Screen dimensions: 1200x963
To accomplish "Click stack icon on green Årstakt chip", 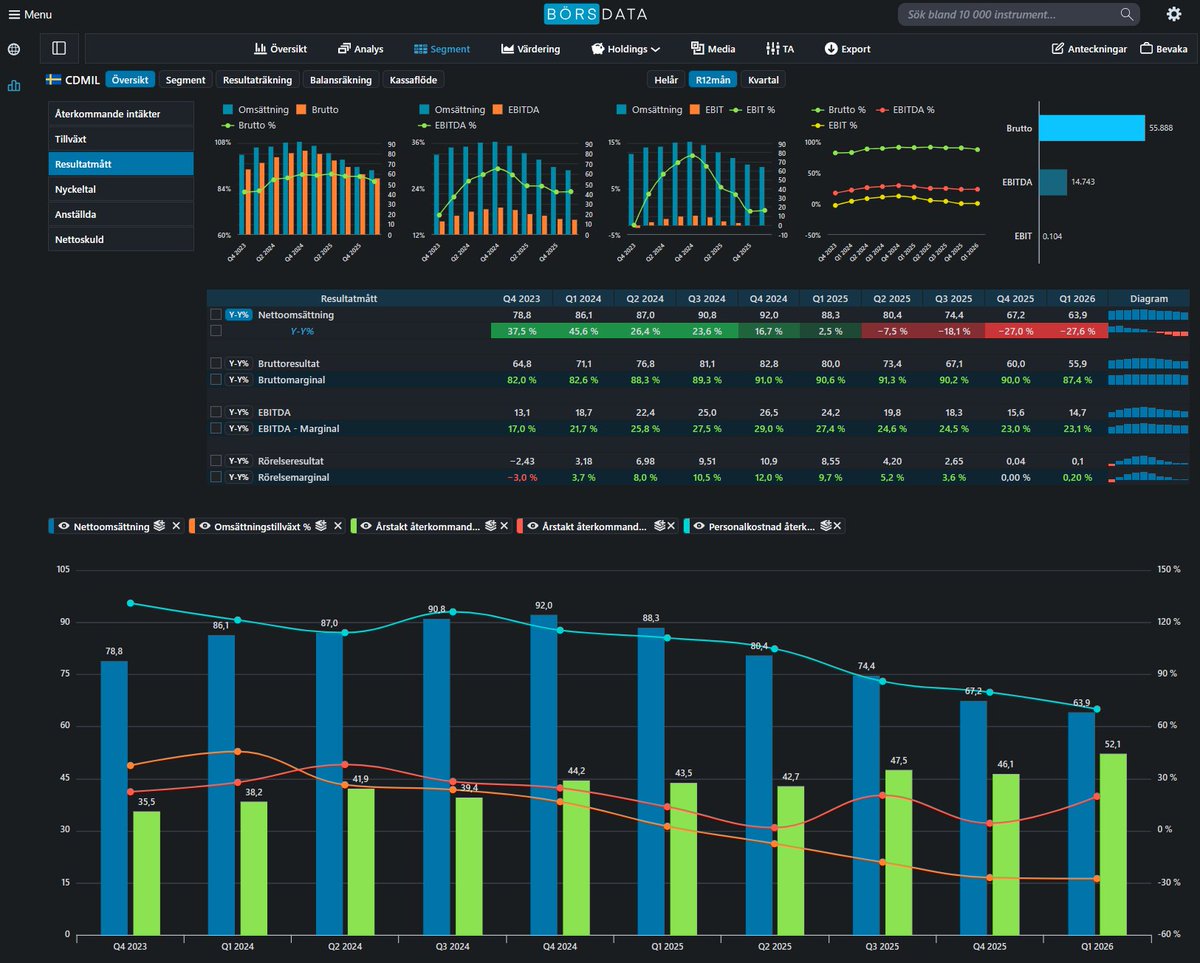I will (491, 526).
